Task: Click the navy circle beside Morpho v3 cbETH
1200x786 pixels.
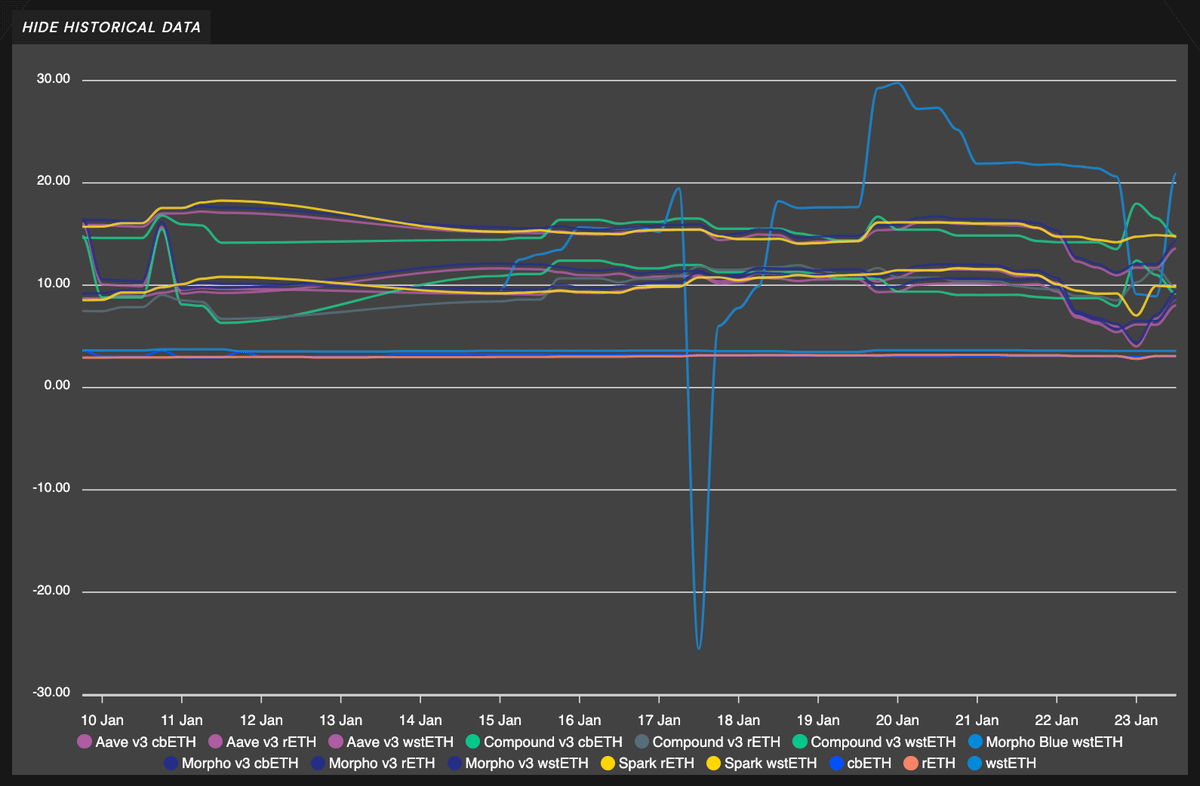Action: [170, 763]
